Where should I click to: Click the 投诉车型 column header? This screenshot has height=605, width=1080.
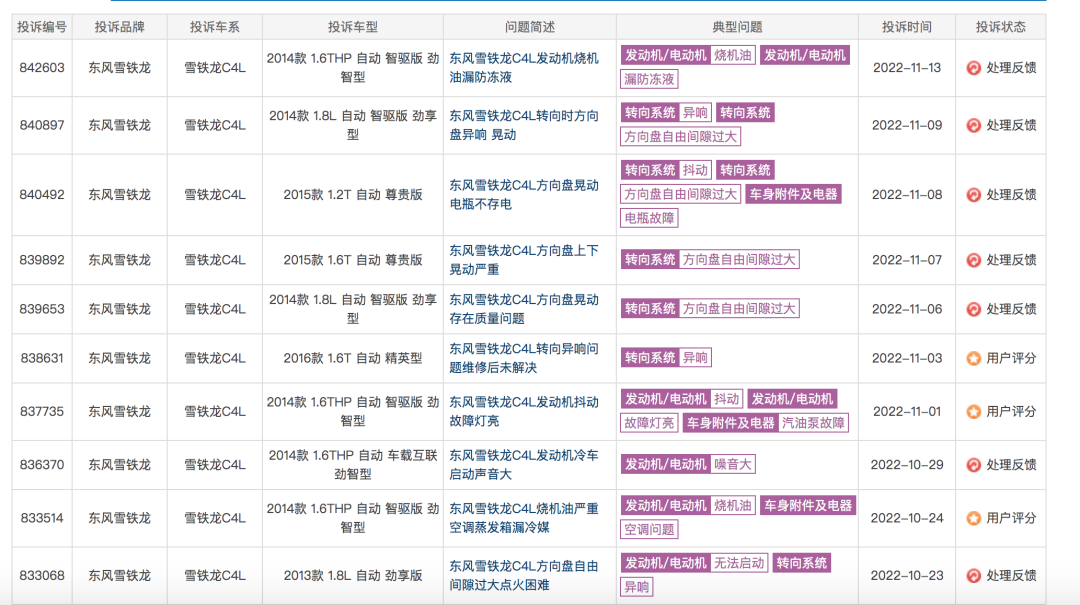point(353,27)
